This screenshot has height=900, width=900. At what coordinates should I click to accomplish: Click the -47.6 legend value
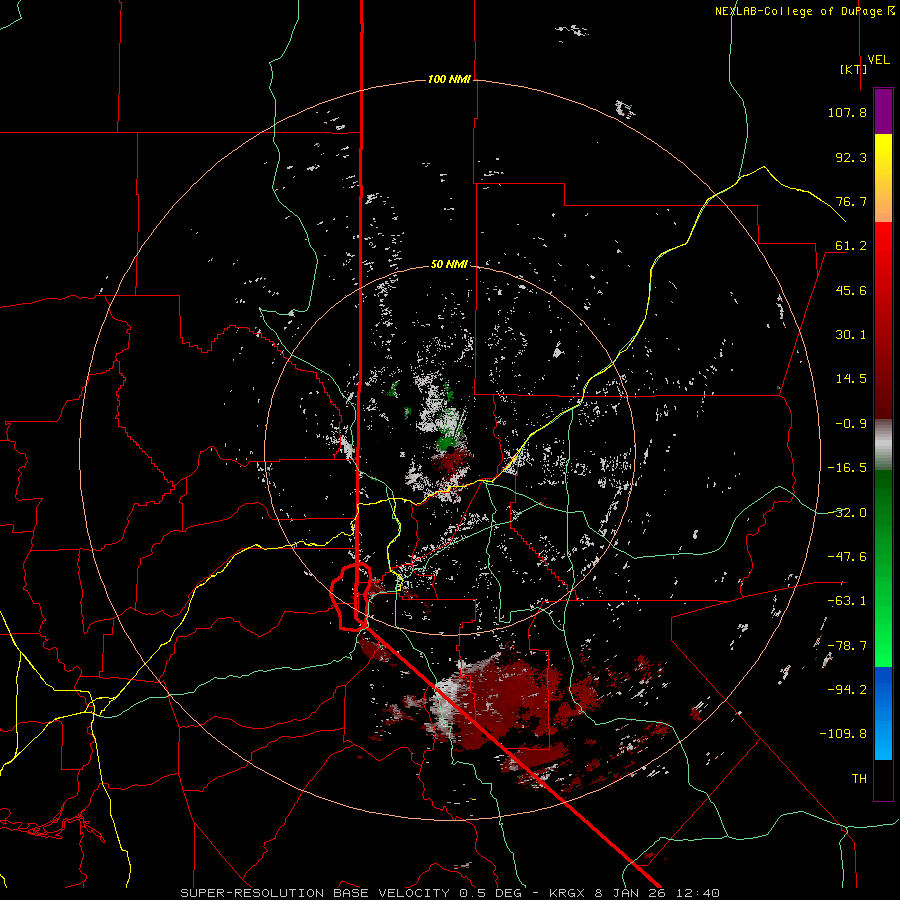pyautogui.click(x=847, y=557)
